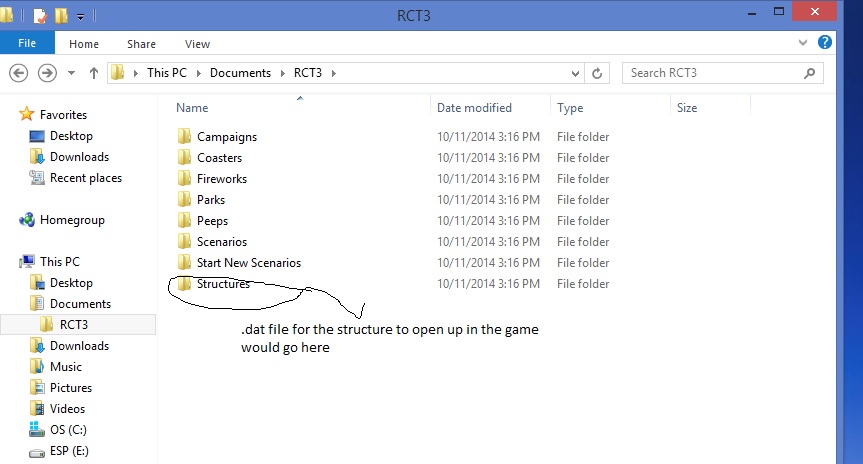Viewport: 863px width, 464px height.
Task: Click the Search RCT3 input box
Action: click(x=710, y=73)
